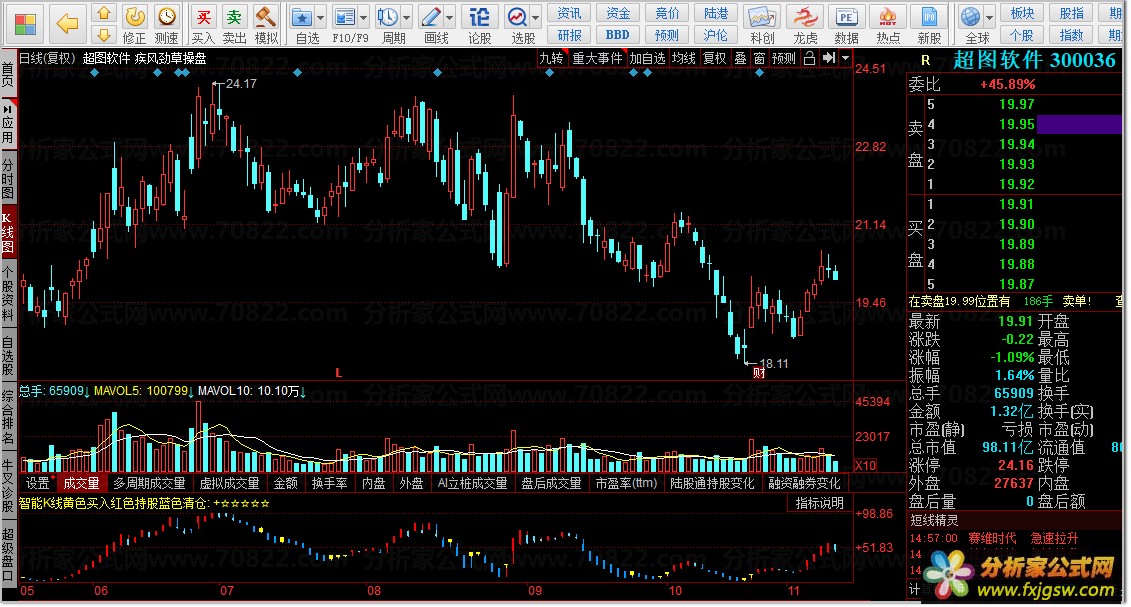Click the colorful home grid icon
Image resolution: width=1131 pixels, height=607 pixels.
[25, 23]
